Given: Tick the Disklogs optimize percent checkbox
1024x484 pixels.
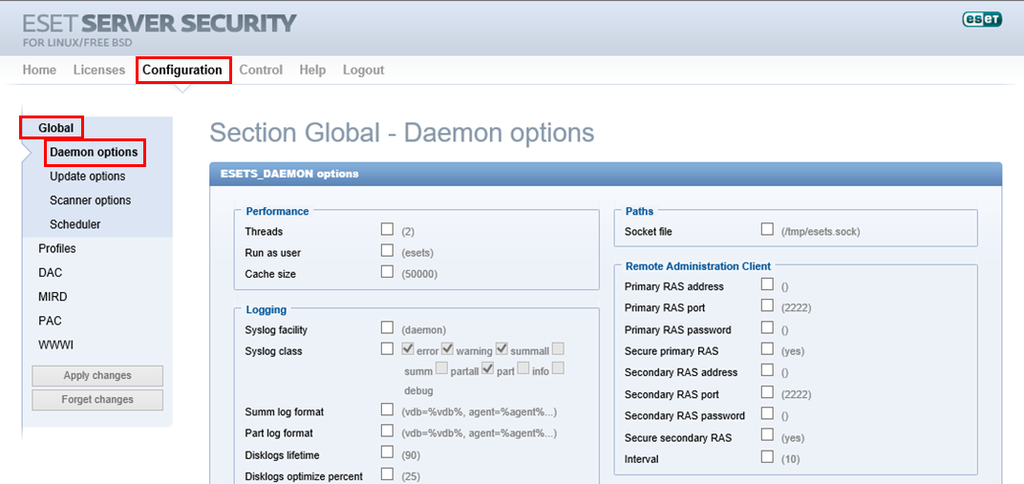Looking at the screenshot, I should tap(387, 474).
